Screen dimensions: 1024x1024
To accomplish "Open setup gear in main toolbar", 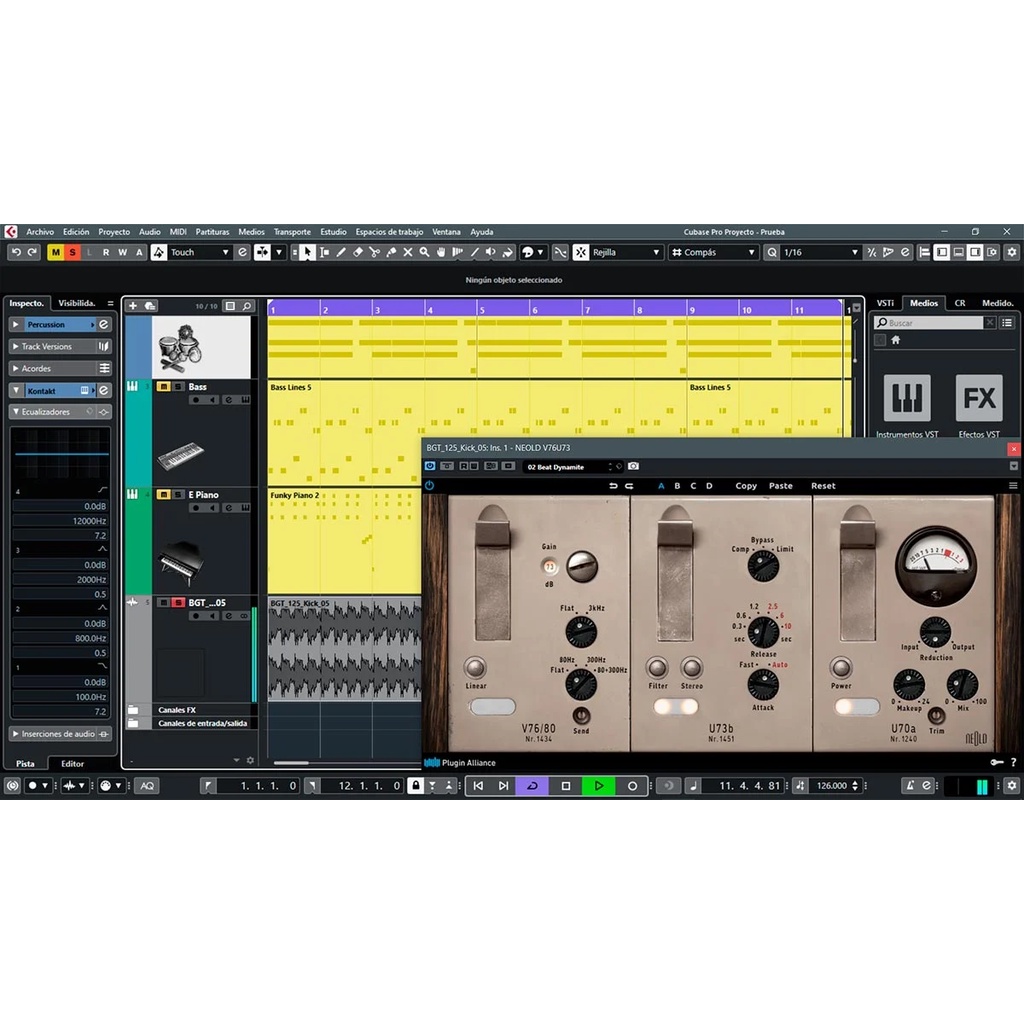I will (x=1012, y=252).
